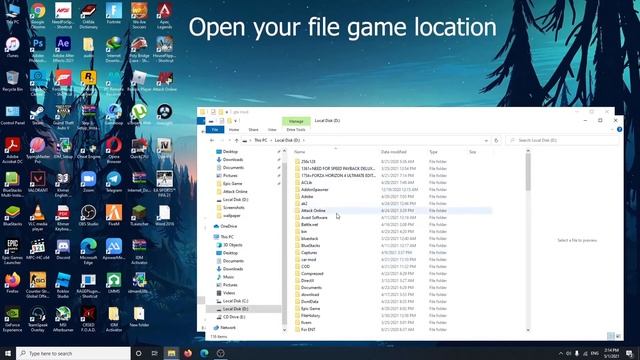The width and height of the screenshot is (640, 360).
Task: Open Telegram desktop shortcut
Action: (114, 182)
